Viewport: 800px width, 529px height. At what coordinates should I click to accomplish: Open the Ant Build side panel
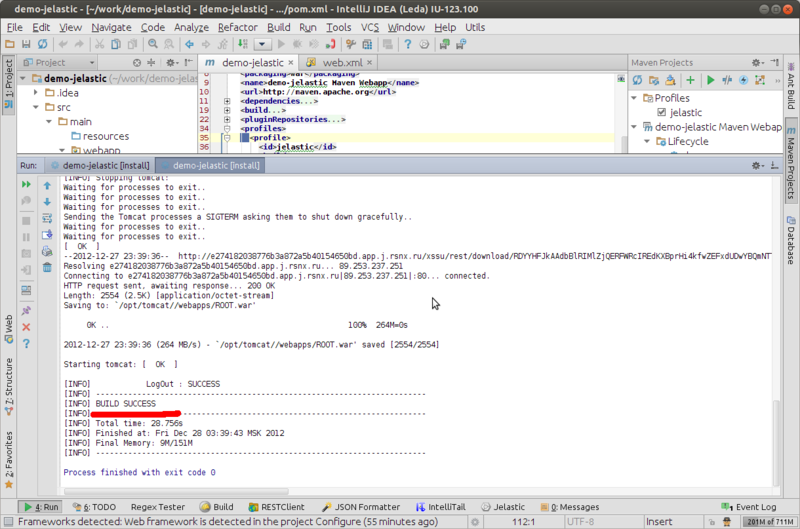click(791, 86)
